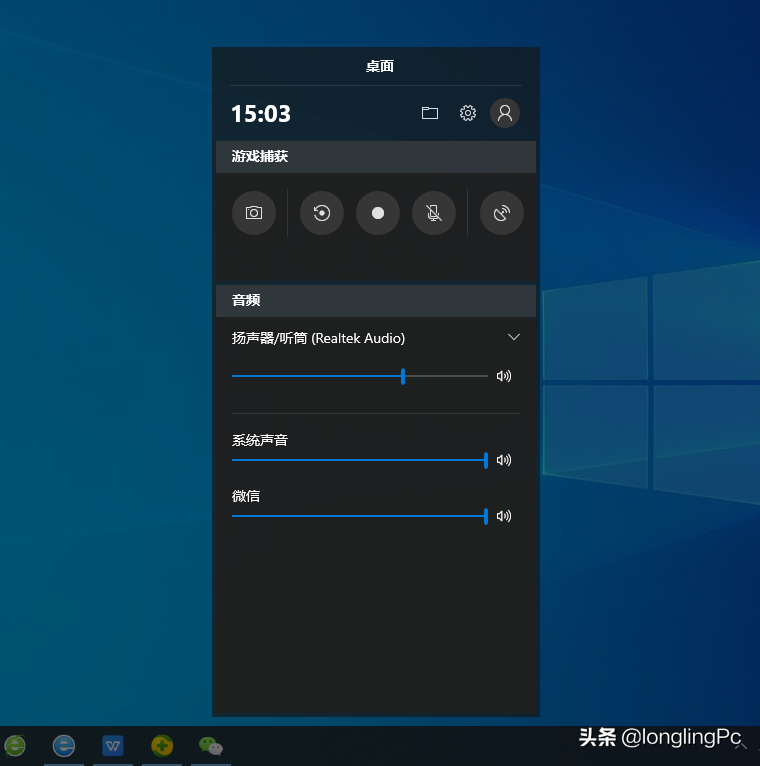Open Game Bar settings gear
This screenshot has height=766, width=760.
pyautogui.click(x=468, y=113)
